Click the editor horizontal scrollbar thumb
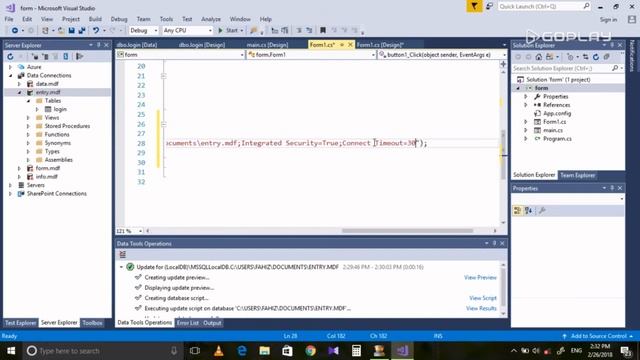The width and height of the screenshot is (640, 360). pyautogui.click(x=407, y=231)
